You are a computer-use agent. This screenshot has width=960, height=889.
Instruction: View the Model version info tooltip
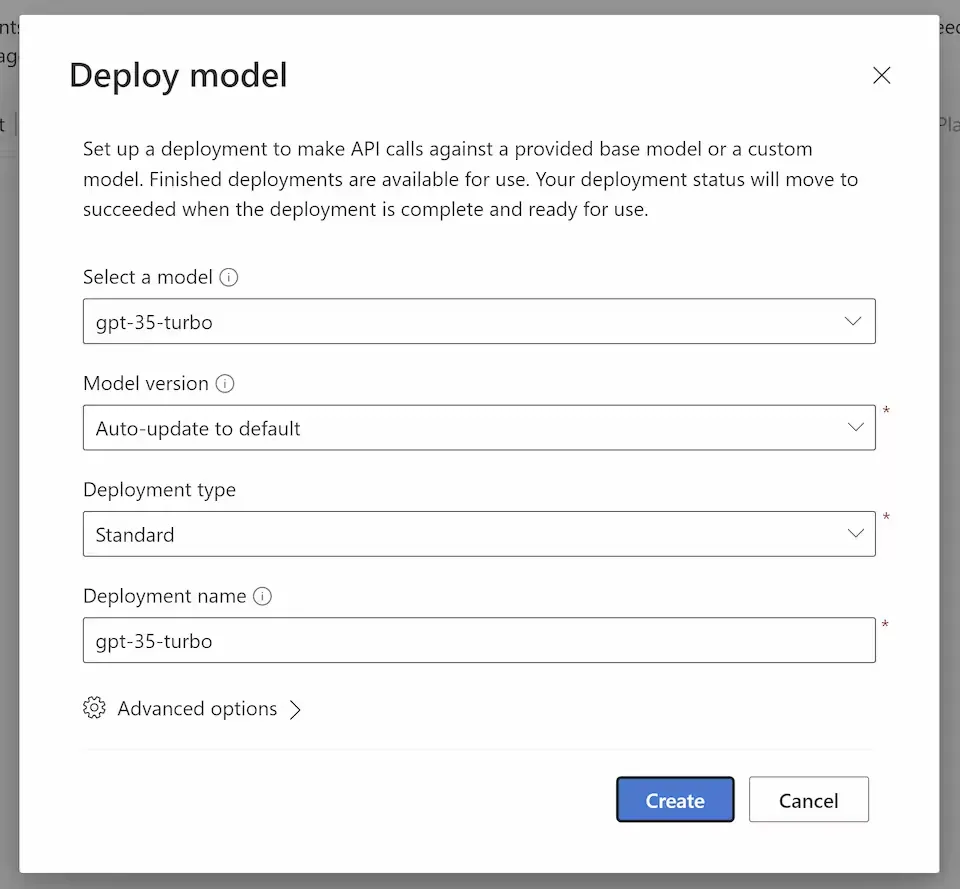pyautogui.click(x=225, y=383)
